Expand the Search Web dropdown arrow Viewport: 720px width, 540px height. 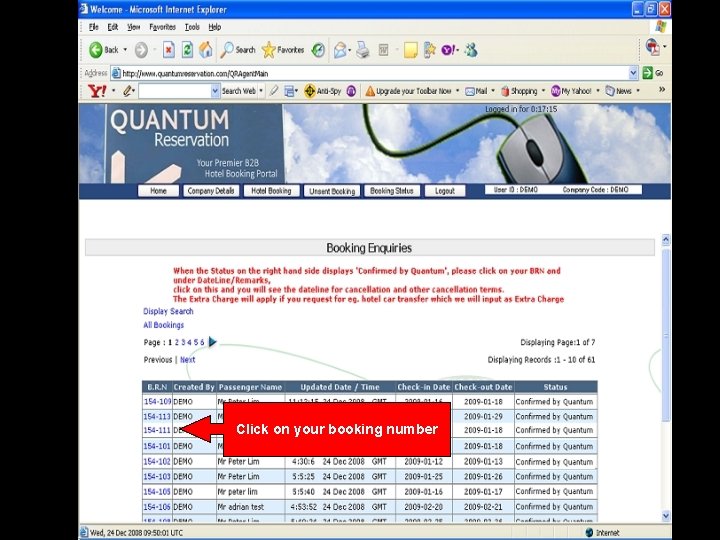[x=261, y=91]
